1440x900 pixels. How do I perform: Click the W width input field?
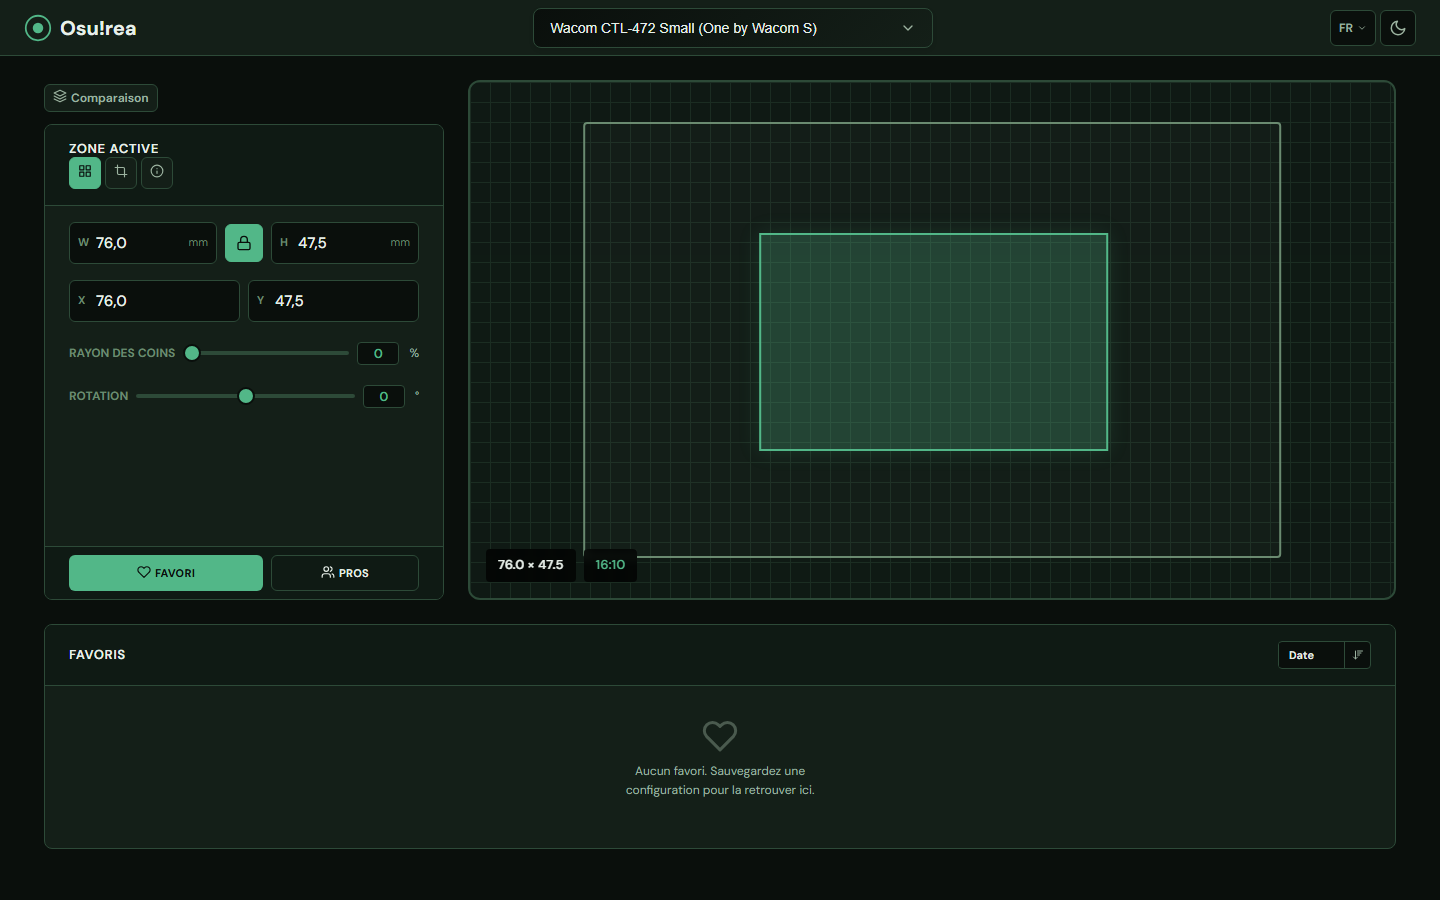click(143, 243)
